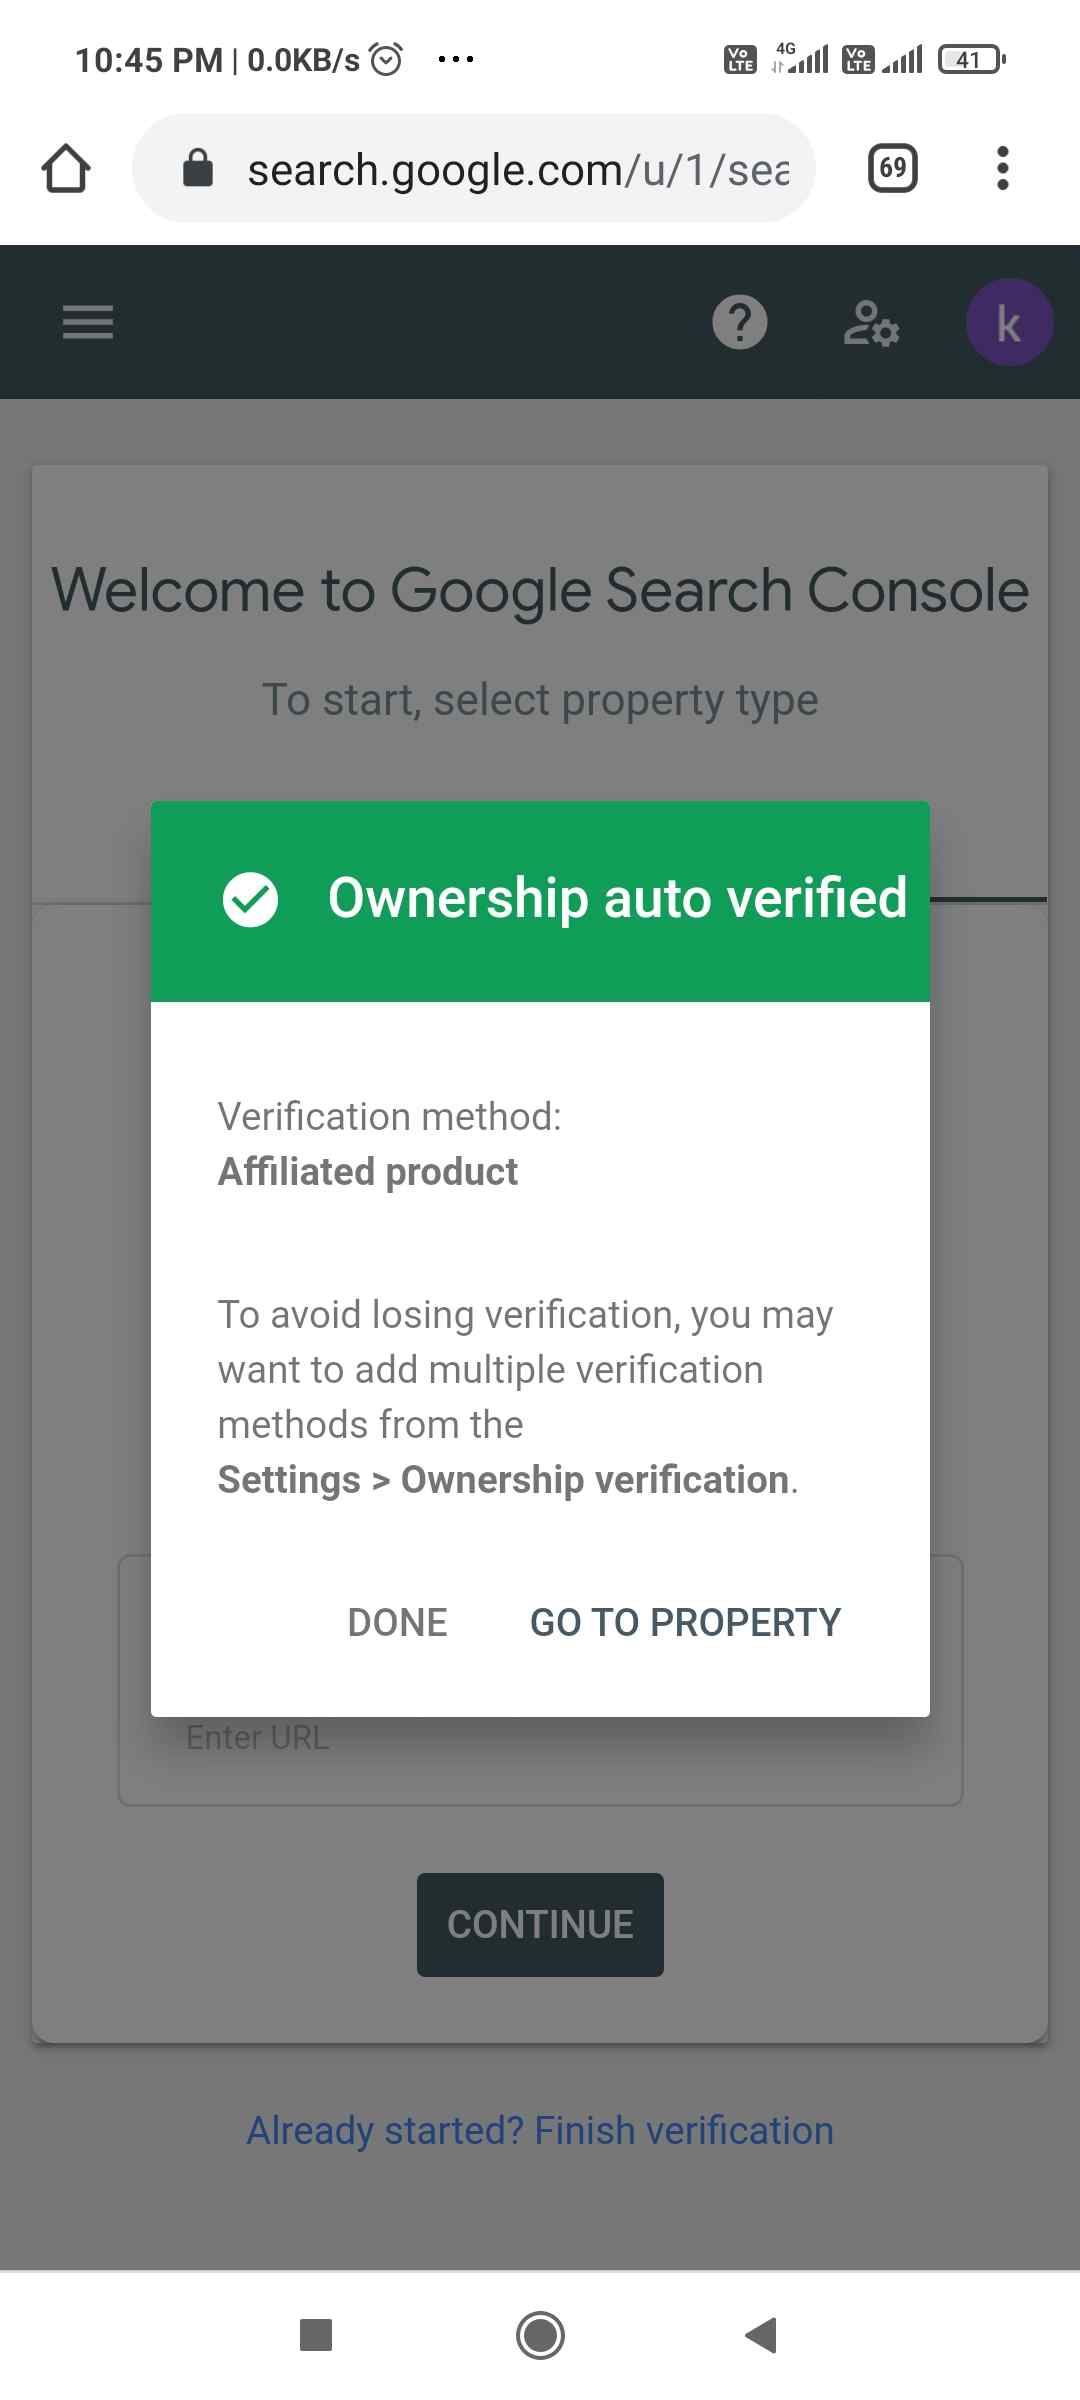Tap Android back navigation triangle
Image resolution: width=1080 pixels, height=2400 pixels.
point(762,2335)
